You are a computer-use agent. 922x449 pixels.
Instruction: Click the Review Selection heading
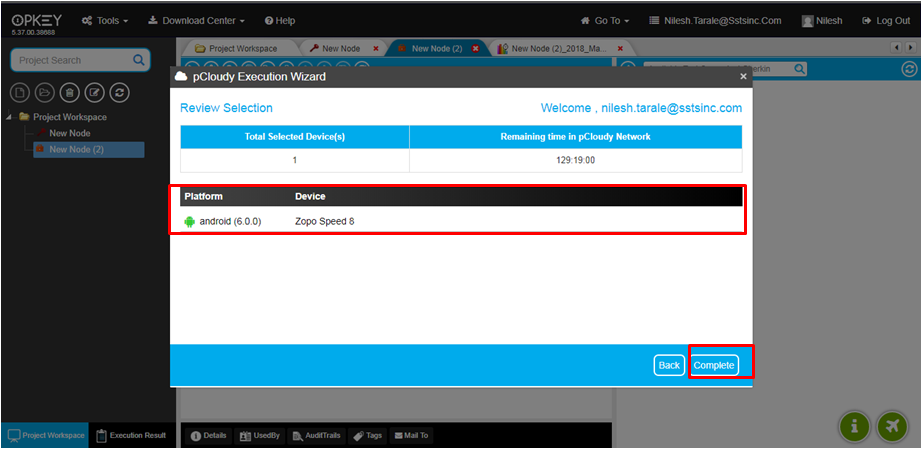(226, 108)
